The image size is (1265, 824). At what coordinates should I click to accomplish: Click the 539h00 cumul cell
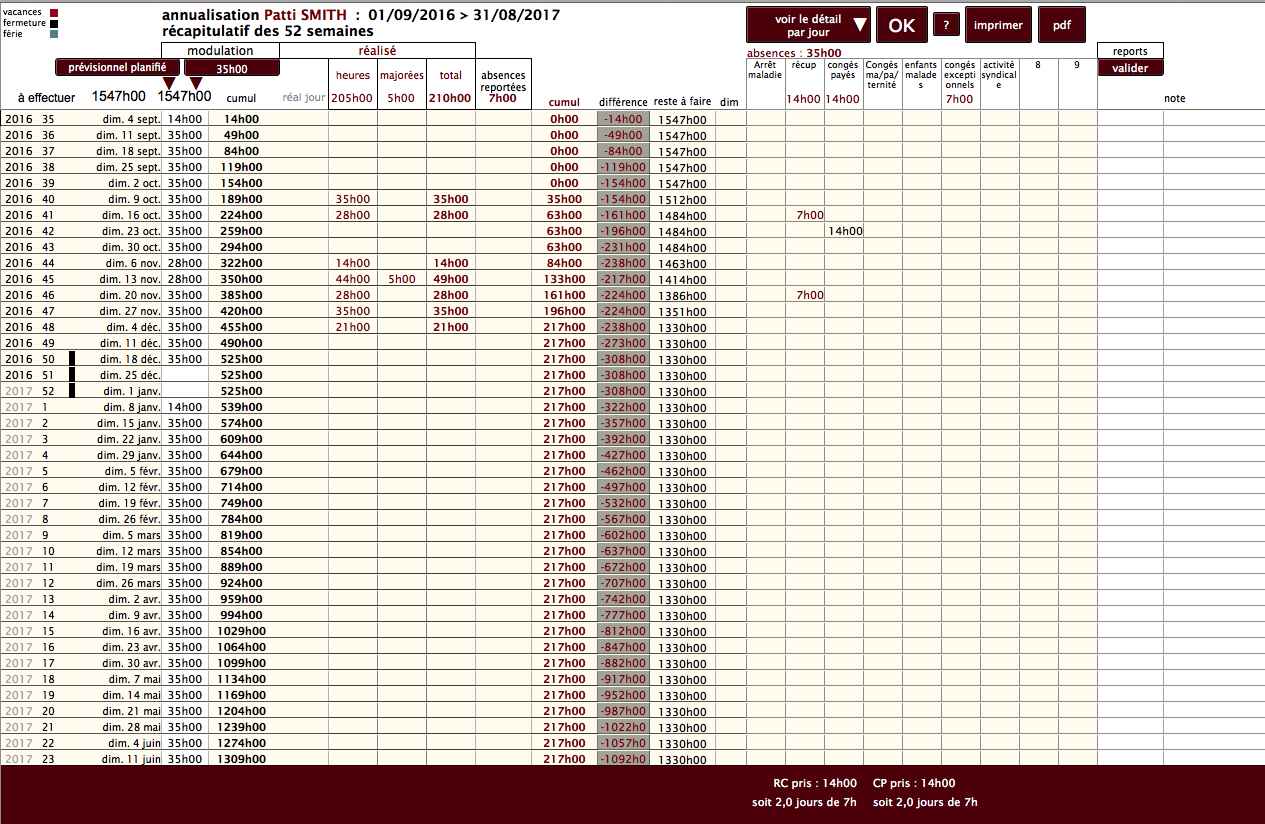(x=241, y=407)
